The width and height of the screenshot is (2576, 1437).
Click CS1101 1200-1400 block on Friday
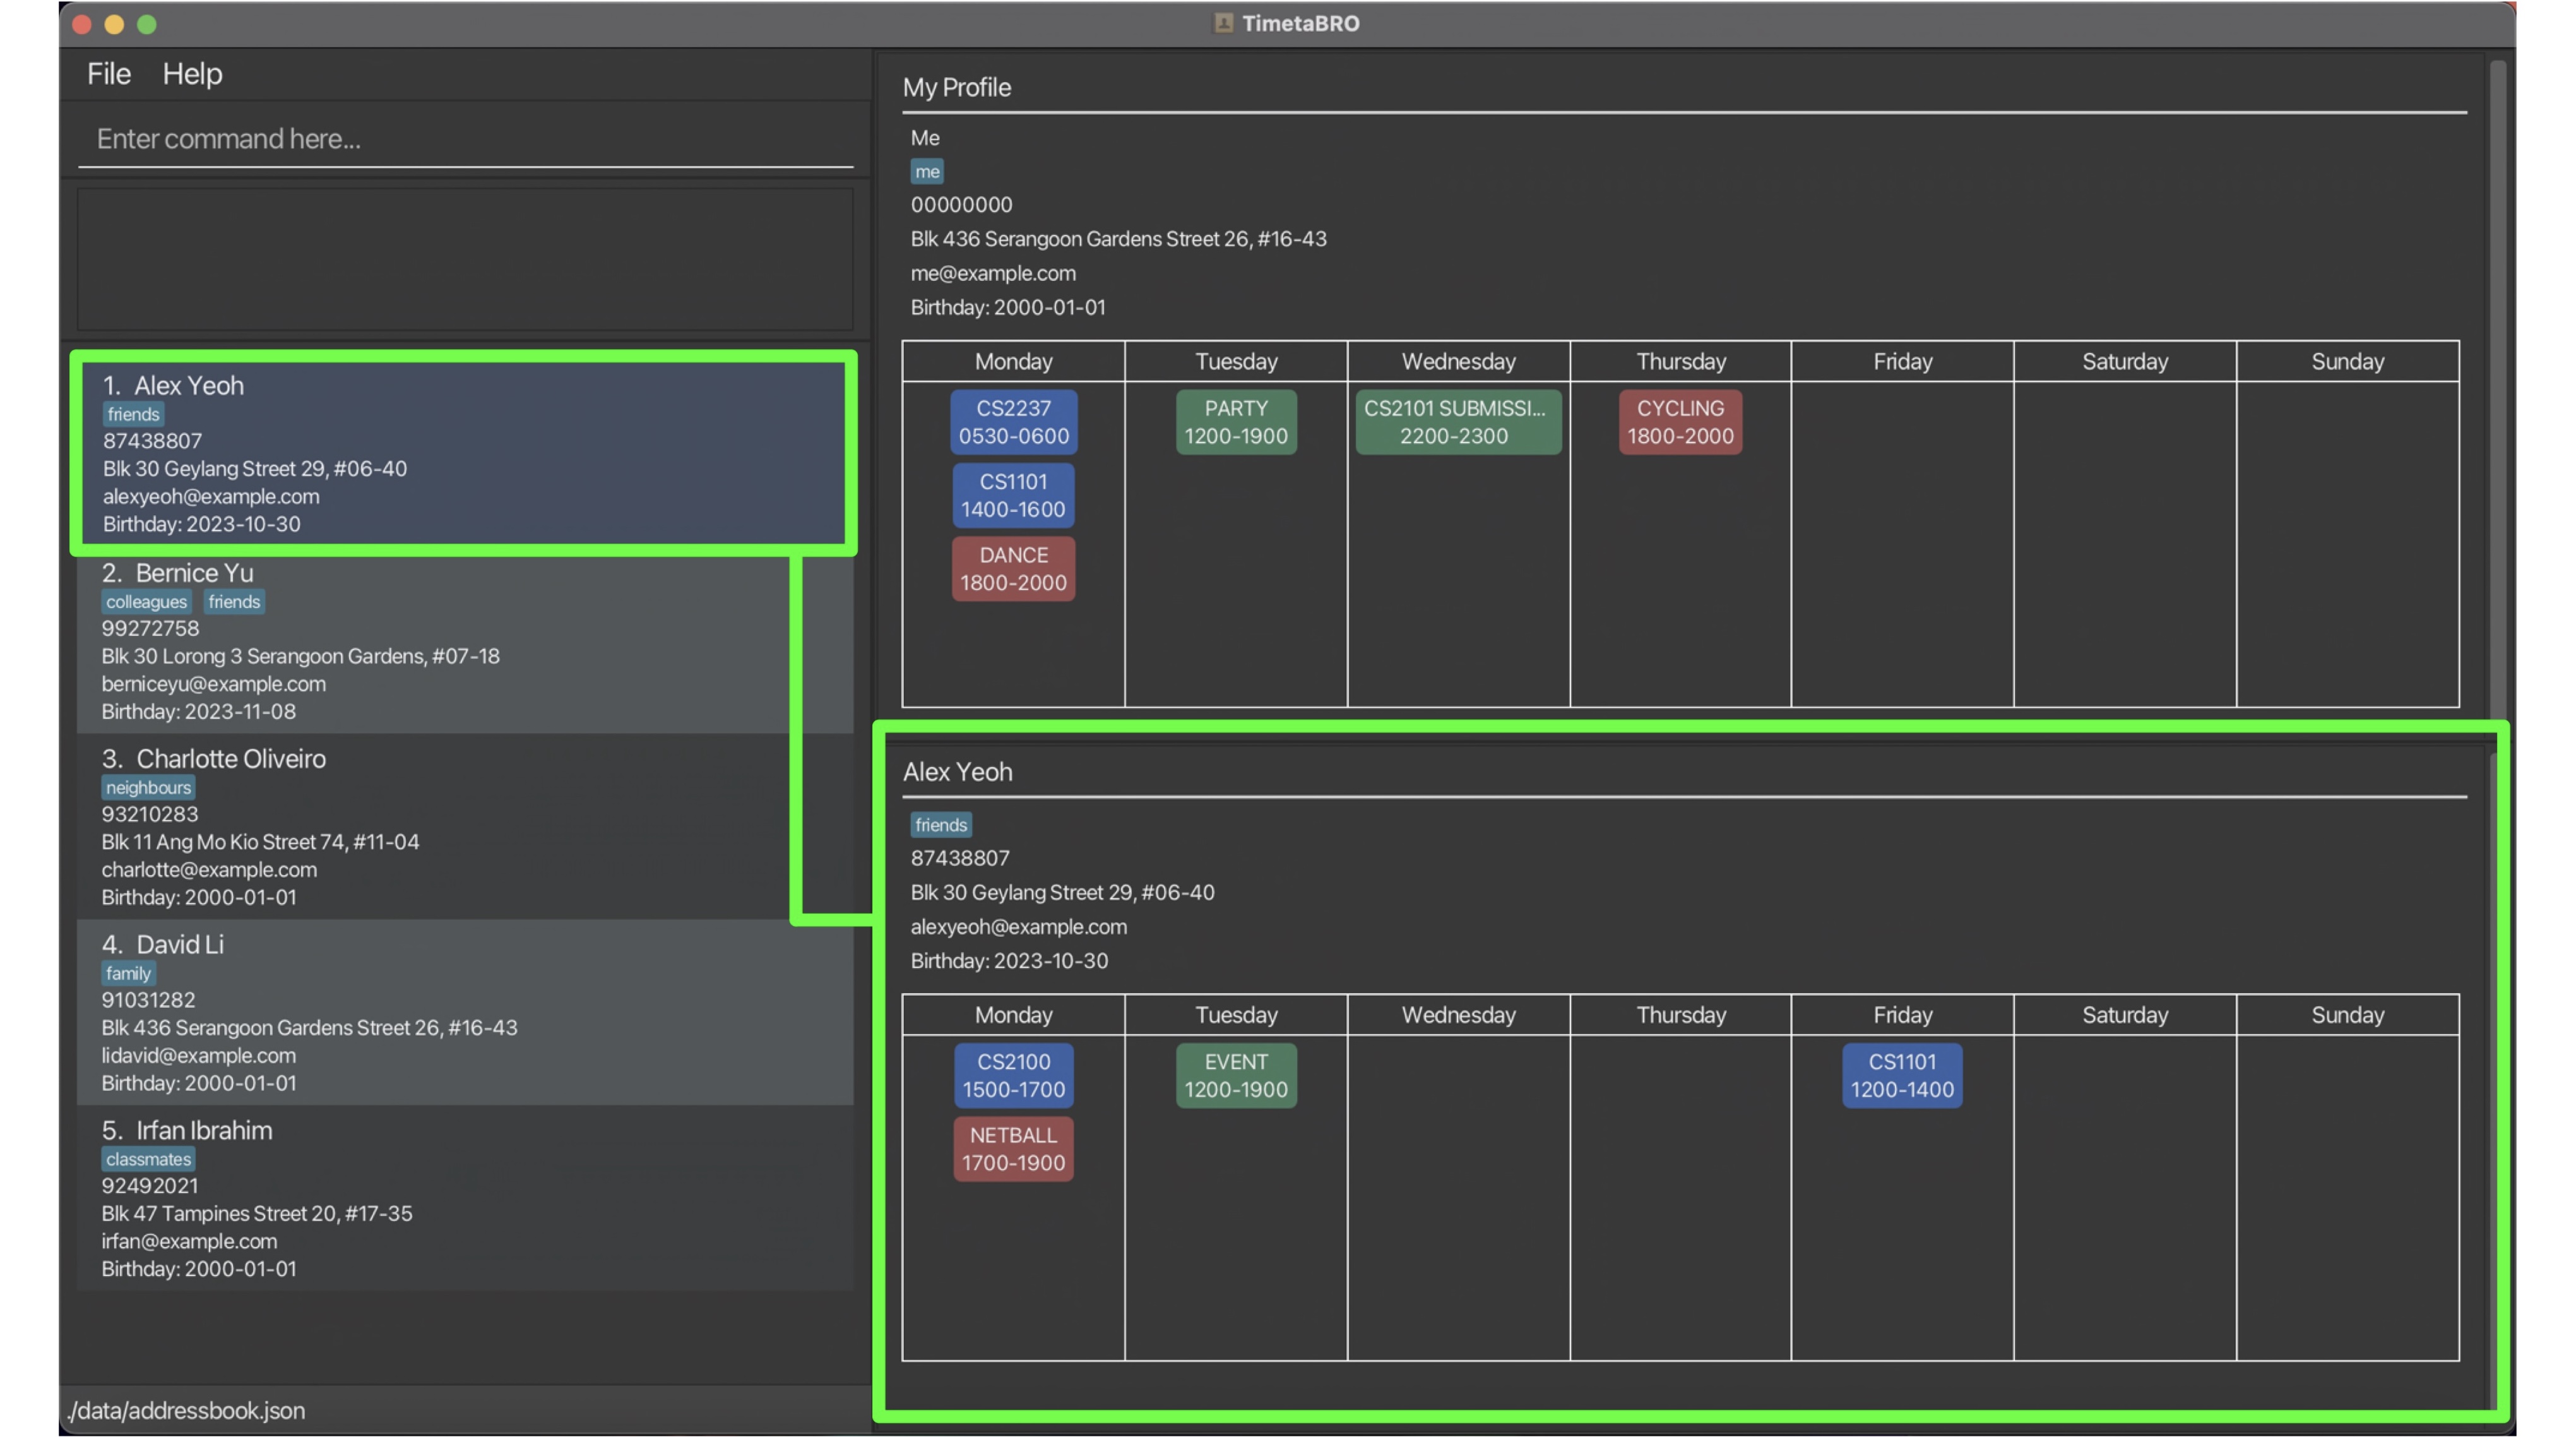[x=1902, y=1076]
